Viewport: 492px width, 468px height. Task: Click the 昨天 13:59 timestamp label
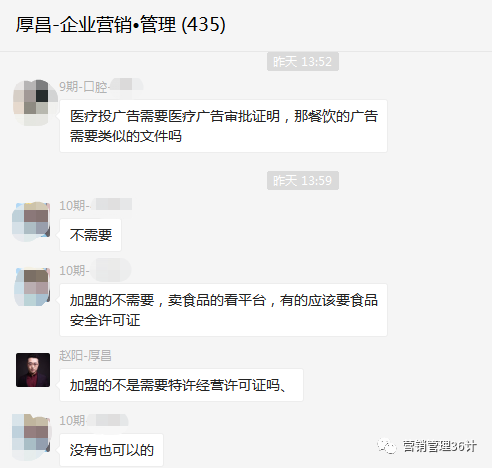(x=303, y=181)
